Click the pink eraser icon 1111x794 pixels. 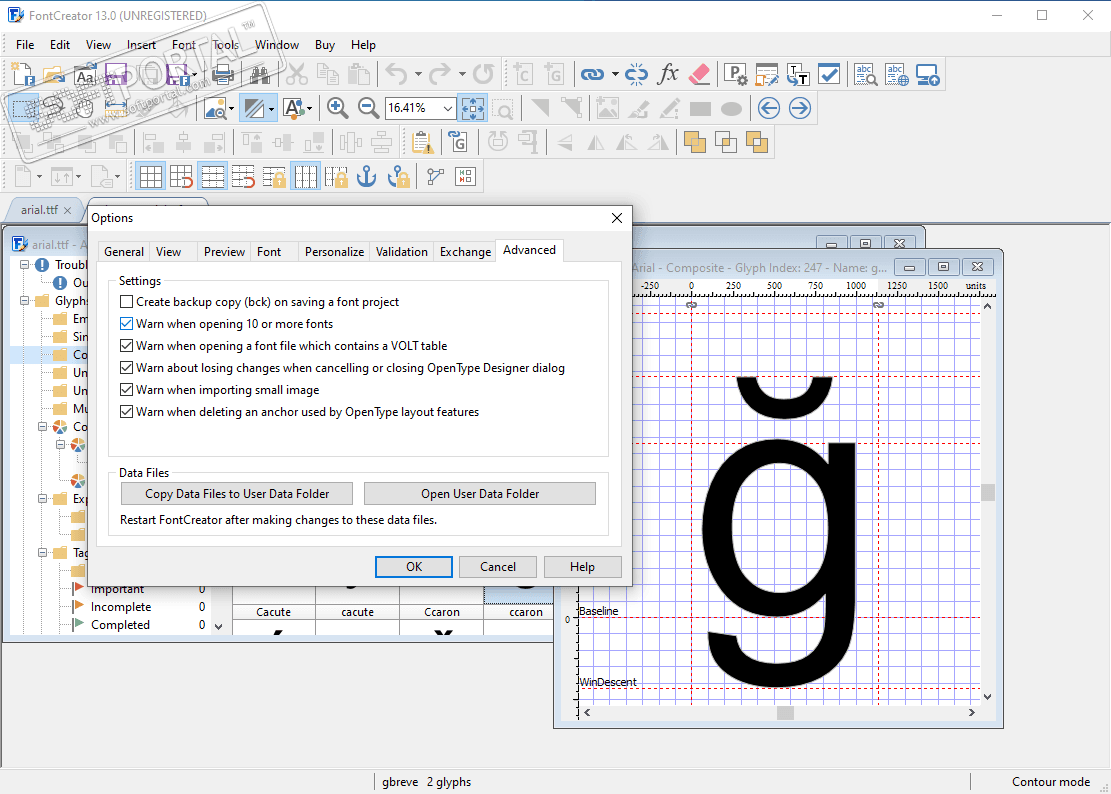pyautogui.click(x=699, y=74)
